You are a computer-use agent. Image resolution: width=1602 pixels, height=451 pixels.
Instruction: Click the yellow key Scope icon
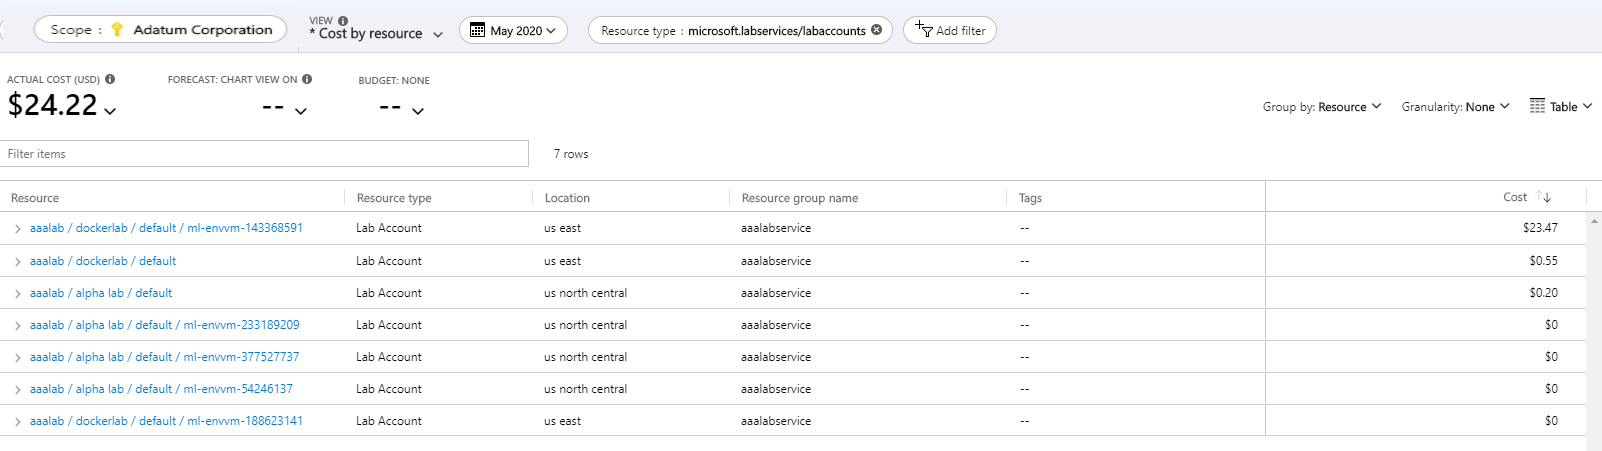click(117, 29)
